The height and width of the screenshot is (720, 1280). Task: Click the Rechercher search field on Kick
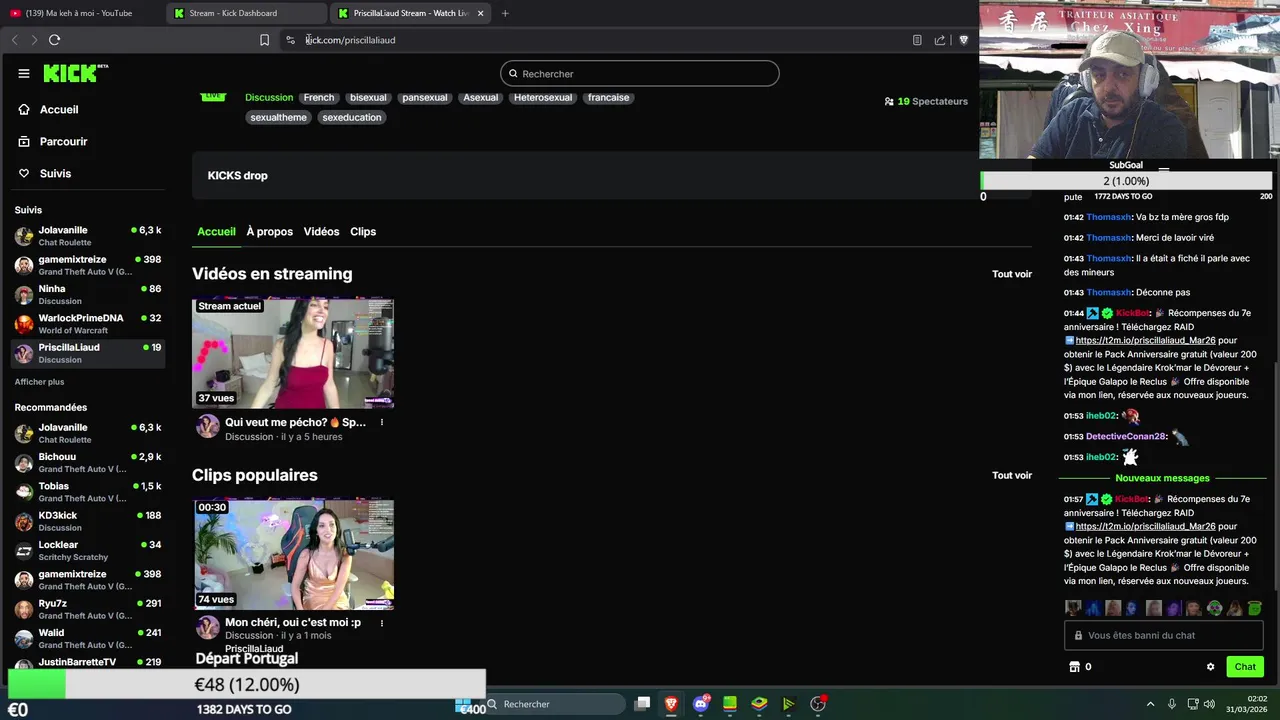click(x=640, y=73)
